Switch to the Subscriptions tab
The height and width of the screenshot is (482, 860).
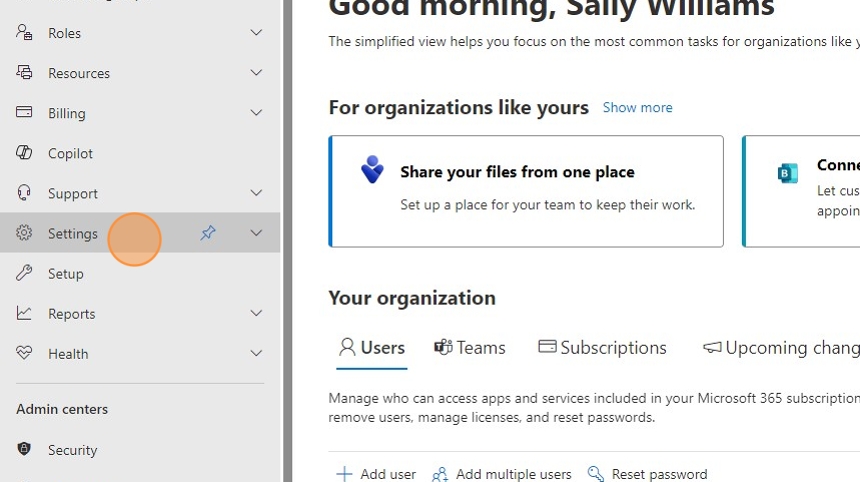click(602, 348)
